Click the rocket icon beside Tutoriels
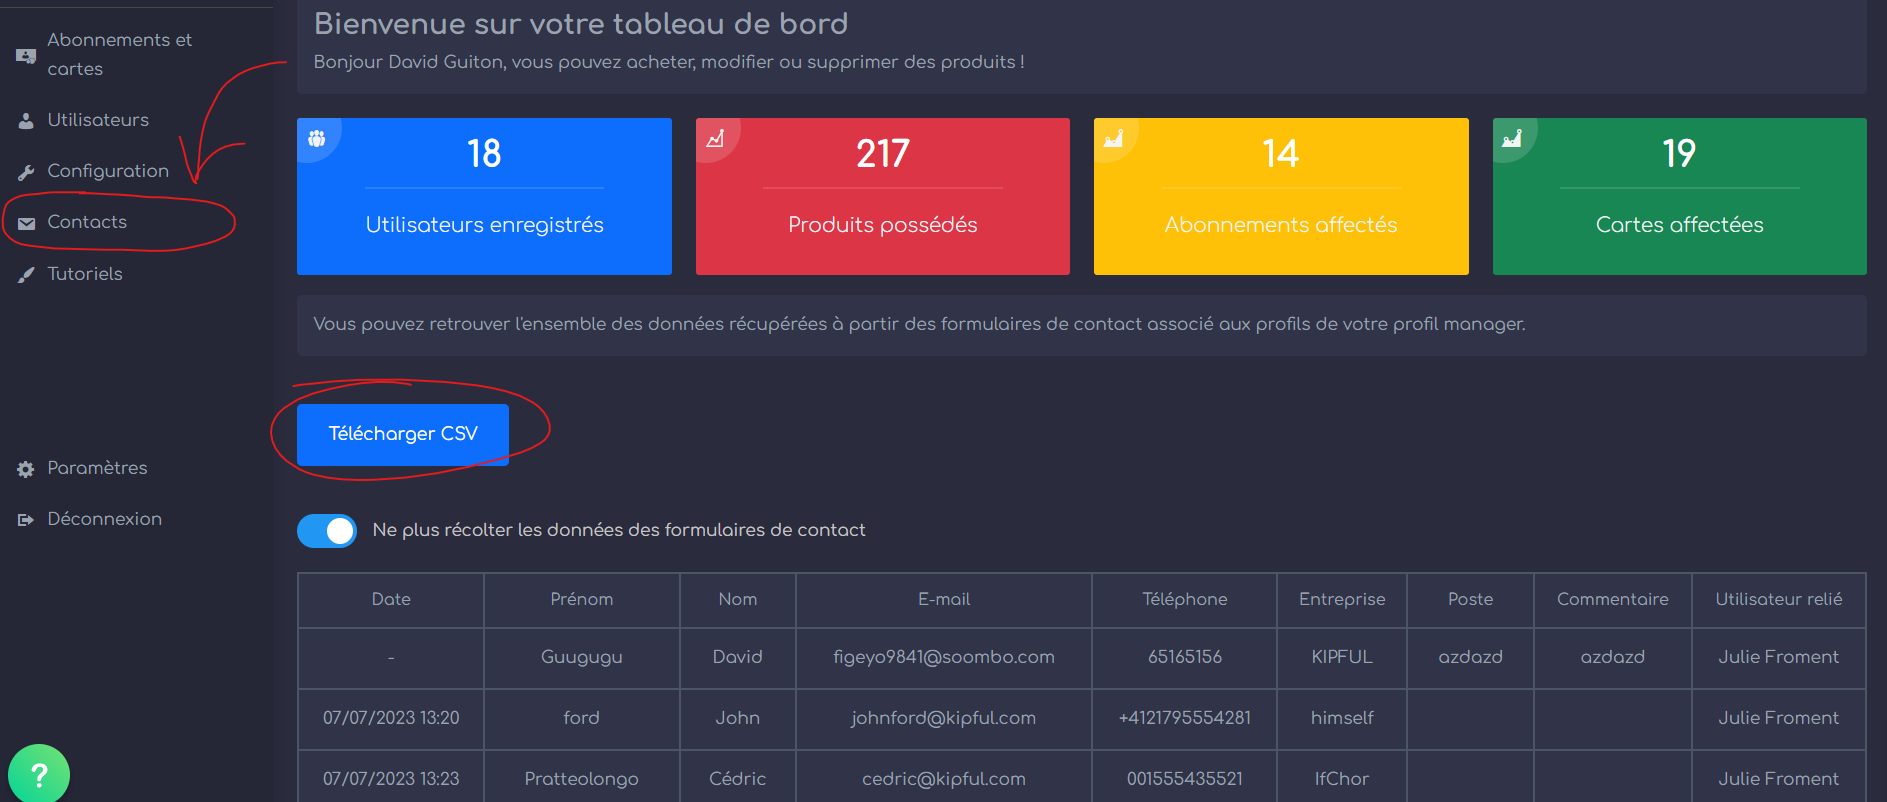 [27, 275]
